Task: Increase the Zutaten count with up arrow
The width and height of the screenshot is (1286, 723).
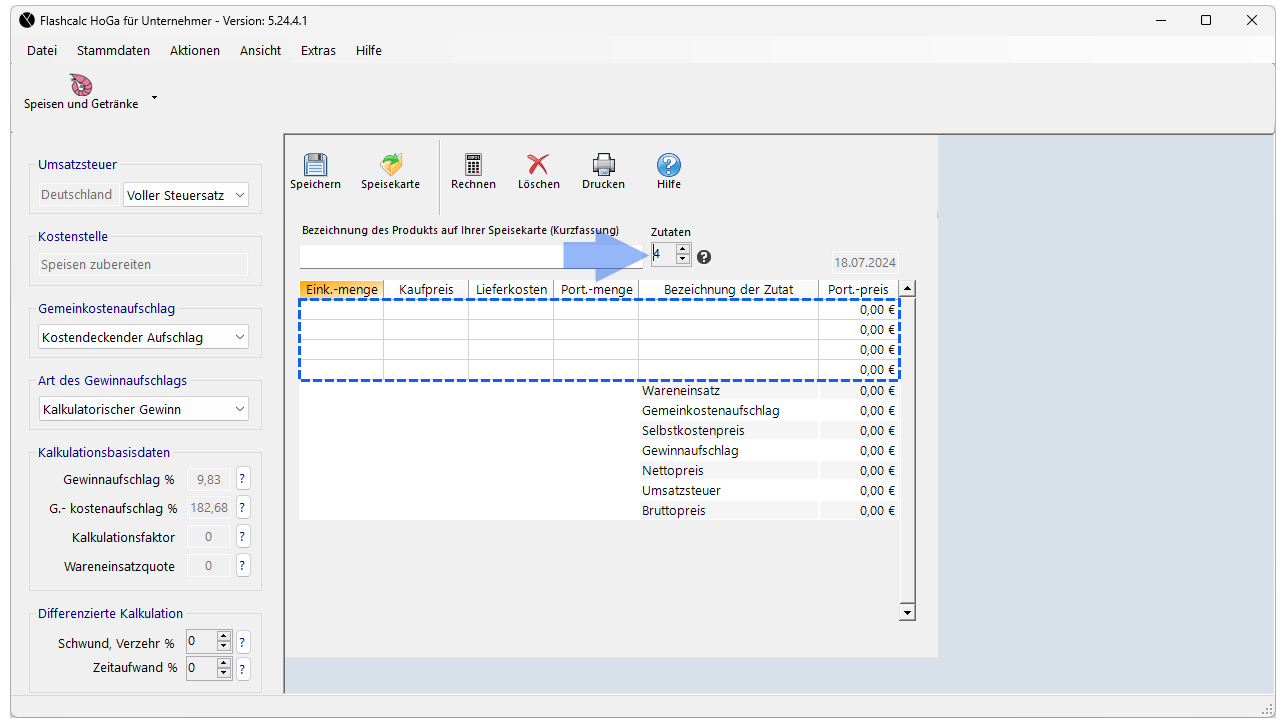Action: [x=683, y=250]
